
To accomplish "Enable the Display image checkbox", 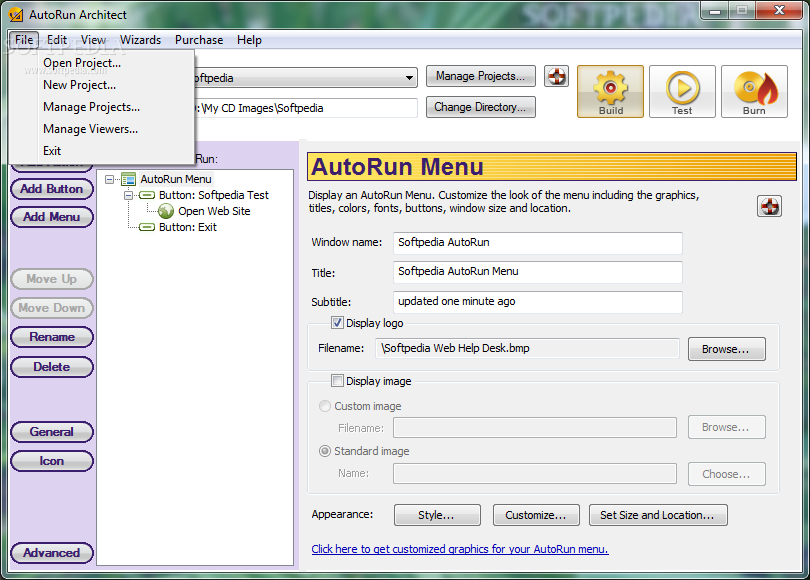I will 337,381.
